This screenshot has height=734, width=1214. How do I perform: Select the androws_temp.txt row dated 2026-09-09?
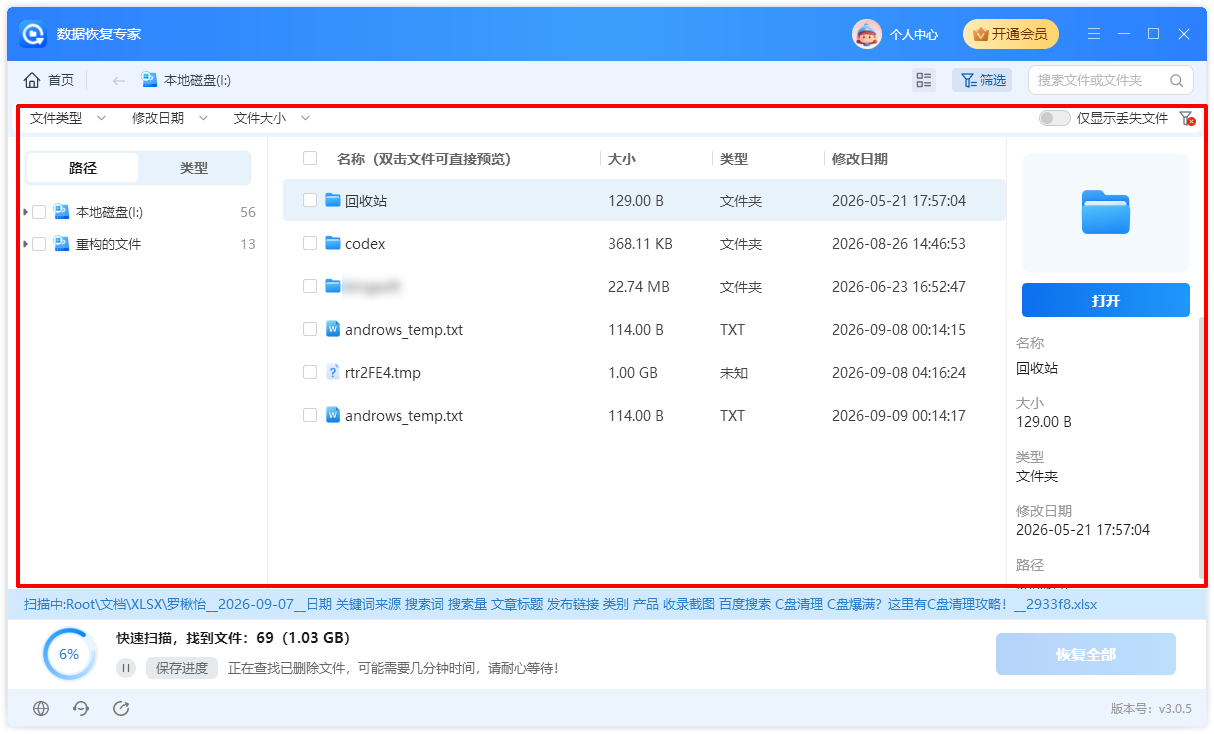click(644, 415)
